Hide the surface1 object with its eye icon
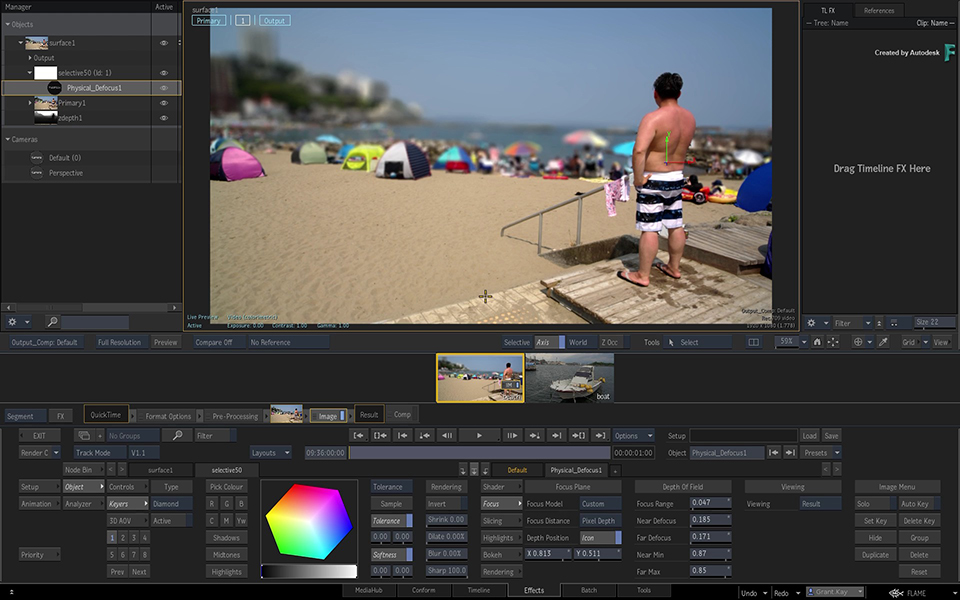Viewport: 960px width, 600px height. coord(164,43)
